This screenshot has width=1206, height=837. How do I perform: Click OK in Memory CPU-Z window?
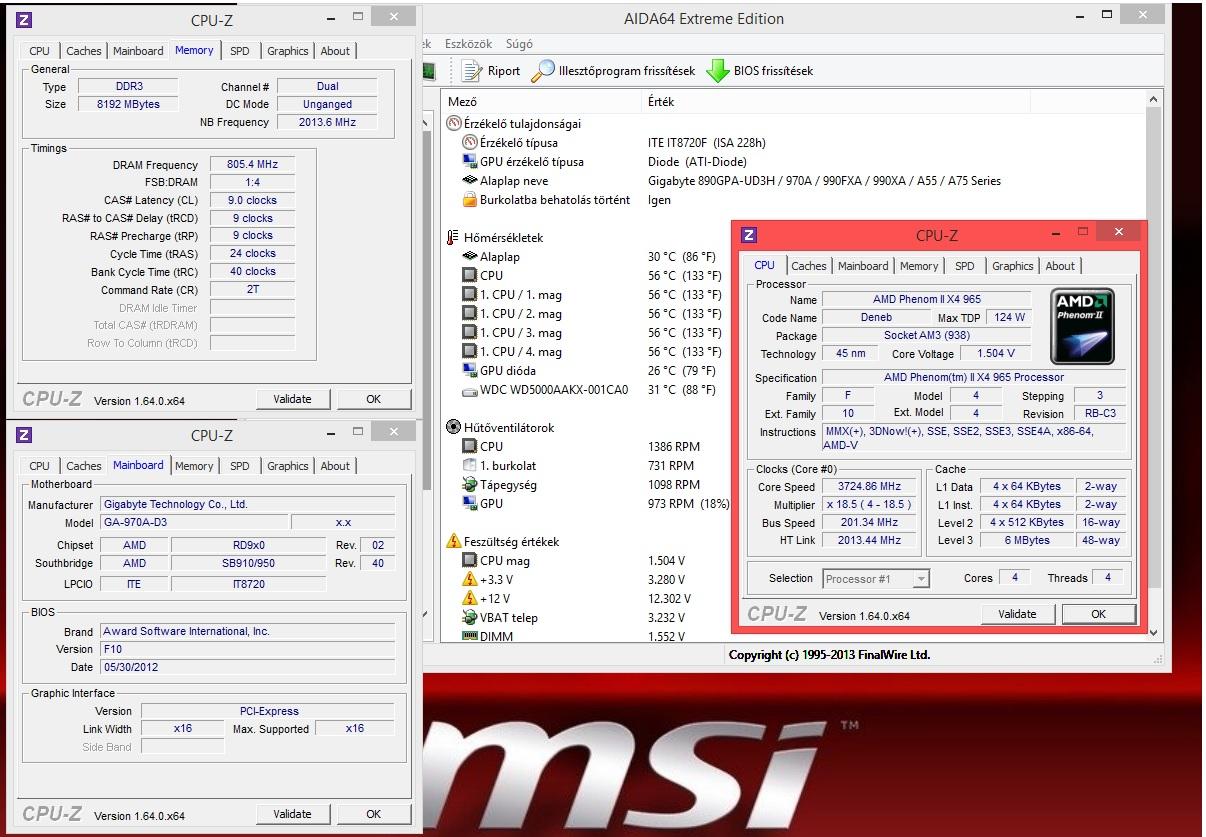373,399
